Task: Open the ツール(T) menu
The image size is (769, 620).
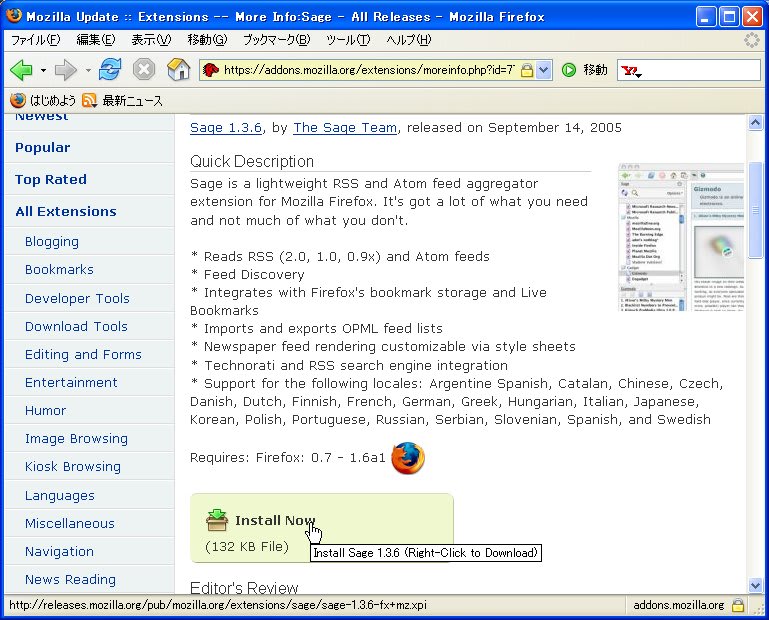Action: click(x=348, y=40)
